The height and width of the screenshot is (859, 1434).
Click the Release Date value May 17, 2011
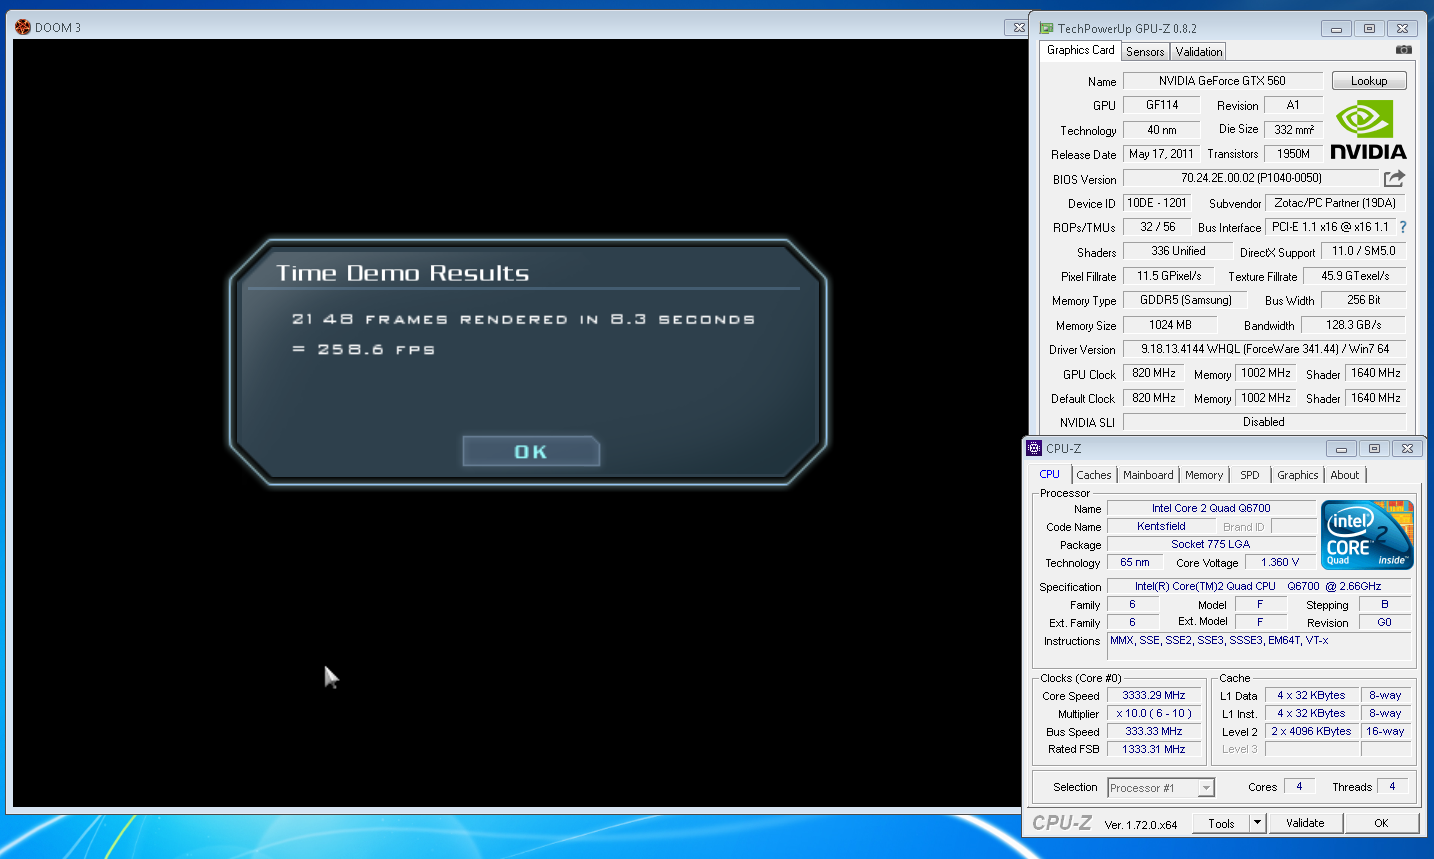pos(1161,154)
